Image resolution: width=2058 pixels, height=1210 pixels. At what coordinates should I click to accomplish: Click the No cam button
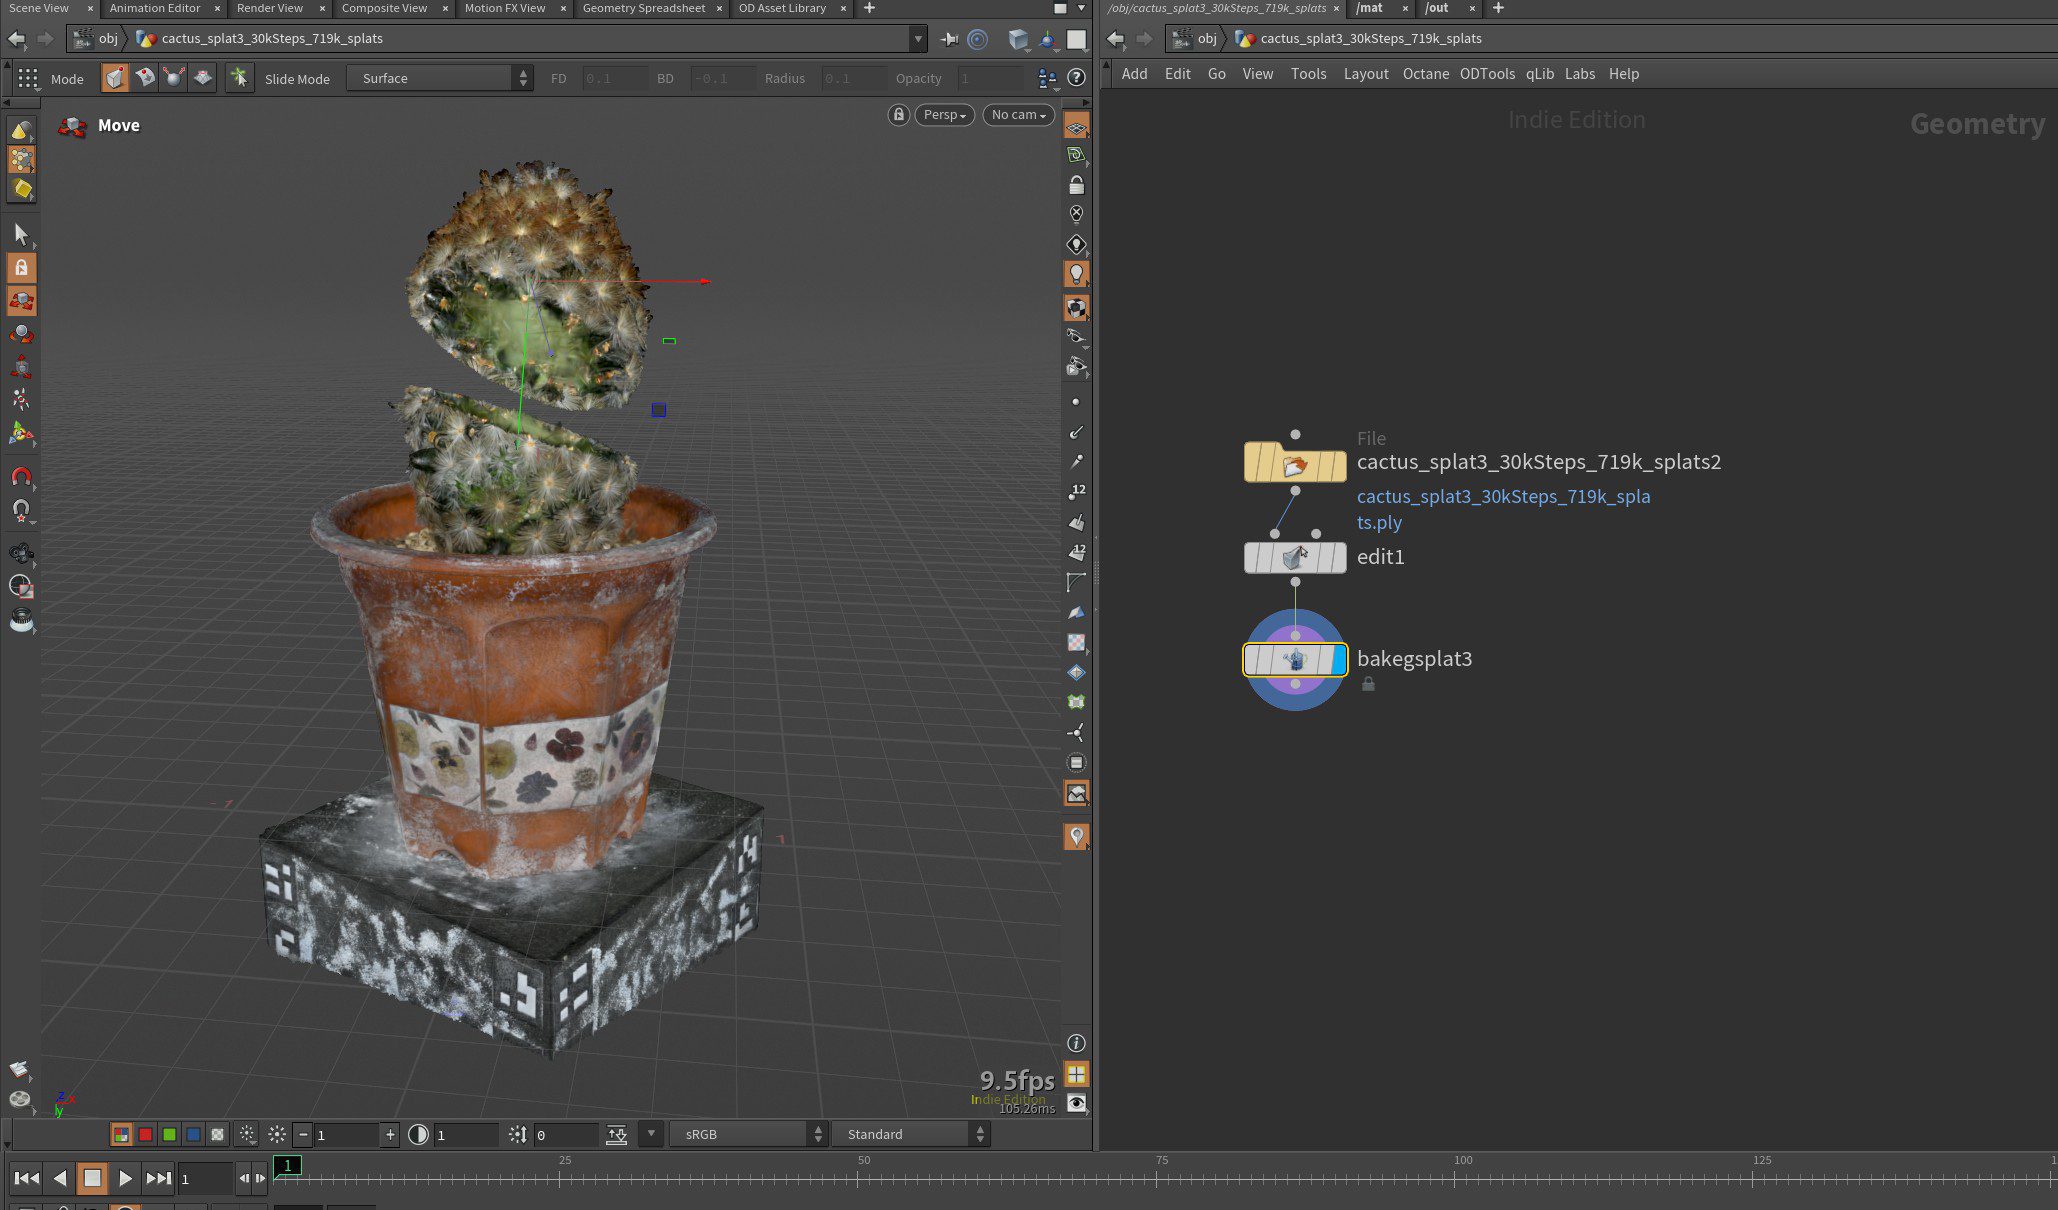[x=1017, y=114]
